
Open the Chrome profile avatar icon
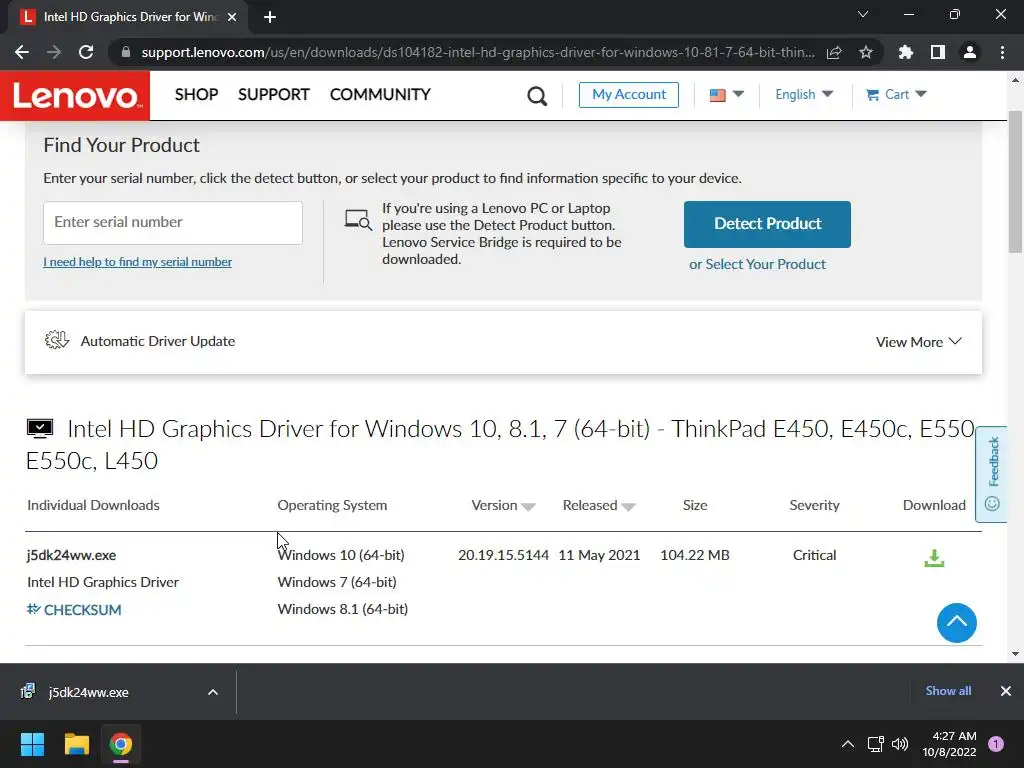pyautogui.click(x=970, y=52)
